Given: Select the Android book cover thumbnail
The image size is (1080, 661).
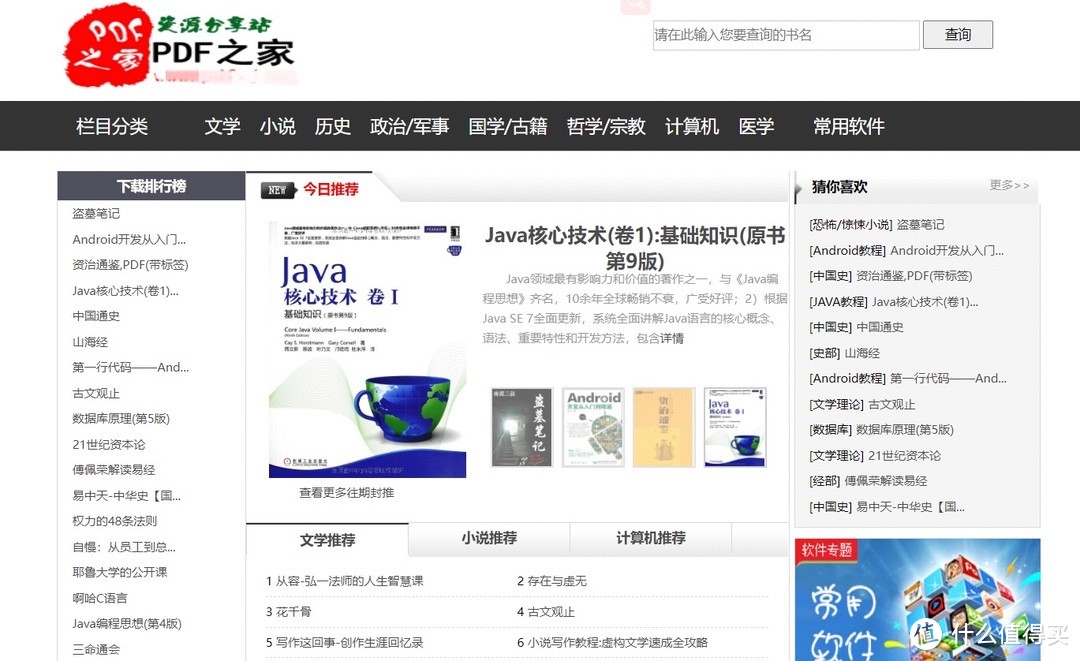Looking at the screenshot, I should [x=593, y=428].
